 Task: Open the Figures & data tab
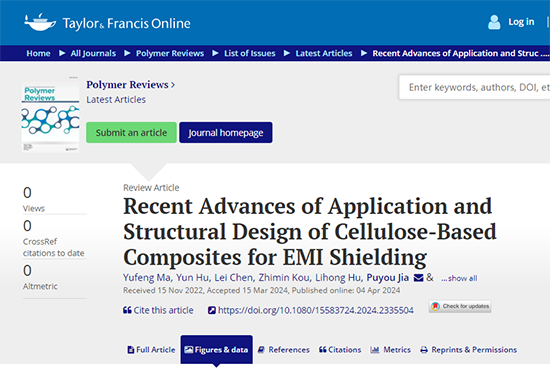[216, 349]
